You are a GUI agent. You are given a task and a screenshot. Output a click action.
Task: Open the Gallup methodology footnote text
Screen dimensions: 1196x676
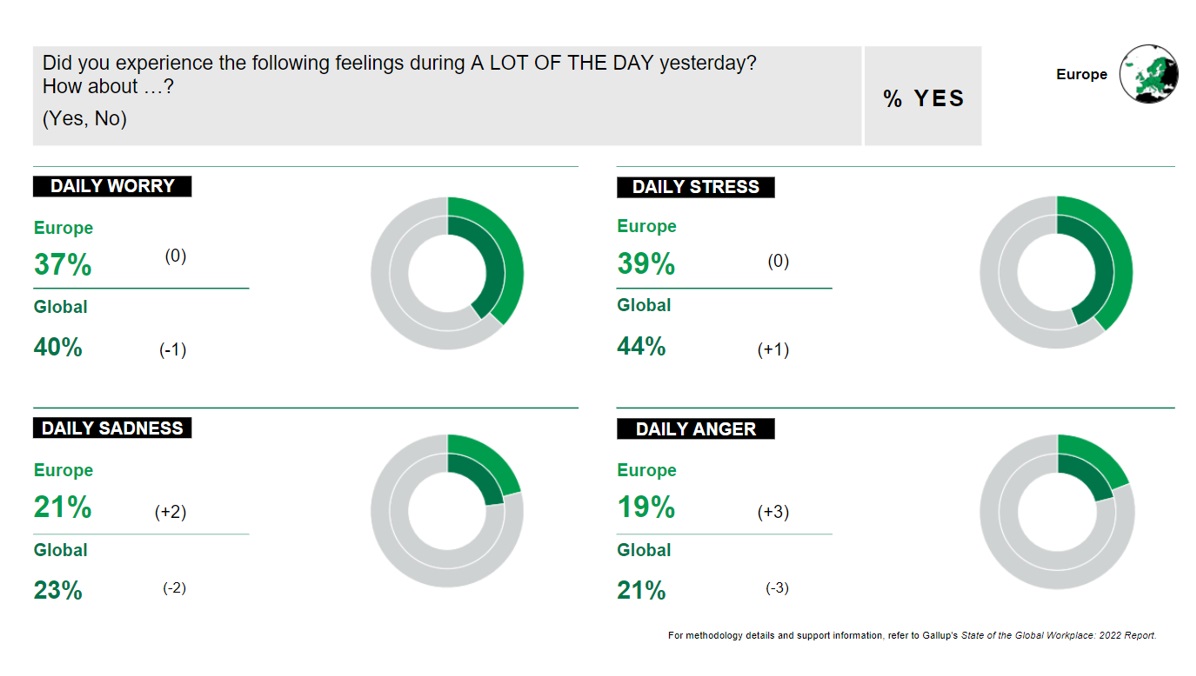point(911,635)
